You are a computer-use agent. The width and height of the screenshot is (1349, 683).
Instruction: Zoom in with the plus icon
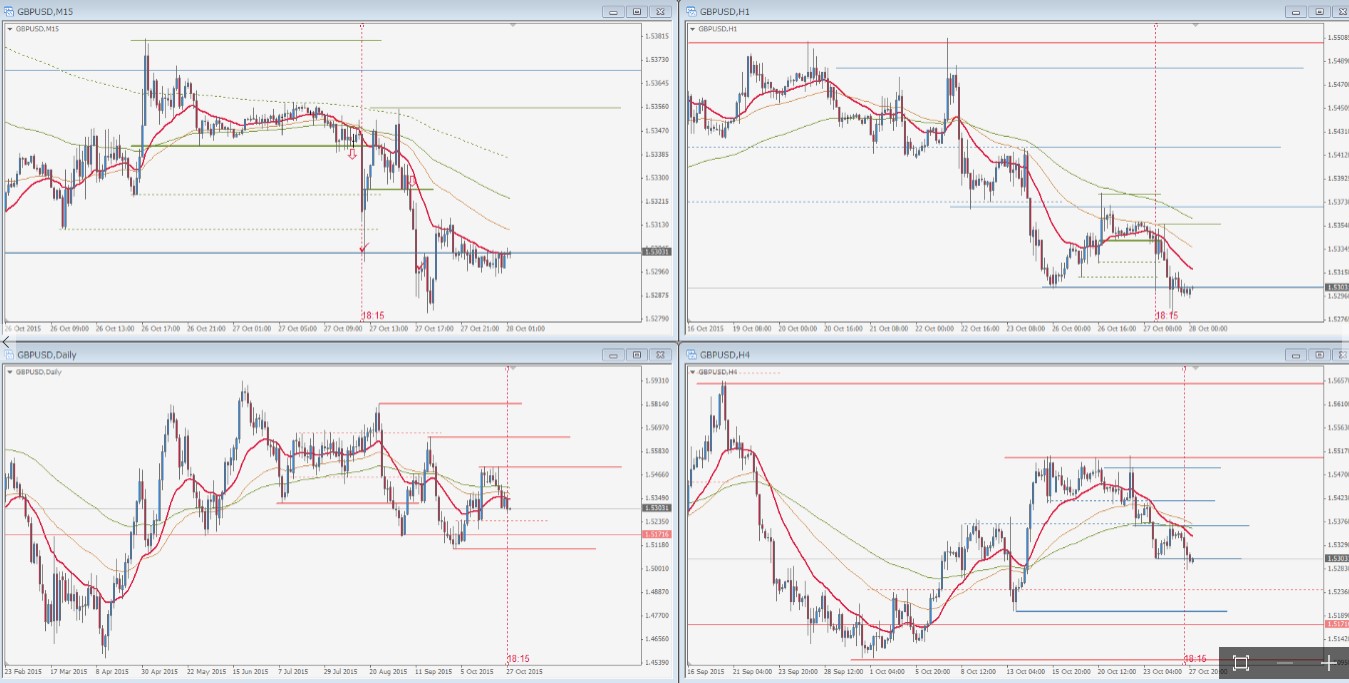pos(1329,663)
